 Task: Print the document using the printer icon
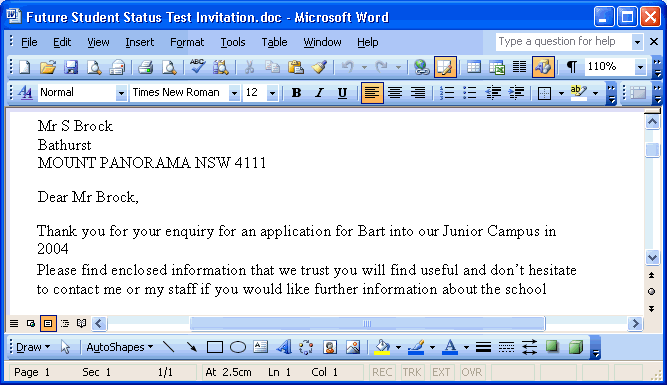click(x=145, y=67)
